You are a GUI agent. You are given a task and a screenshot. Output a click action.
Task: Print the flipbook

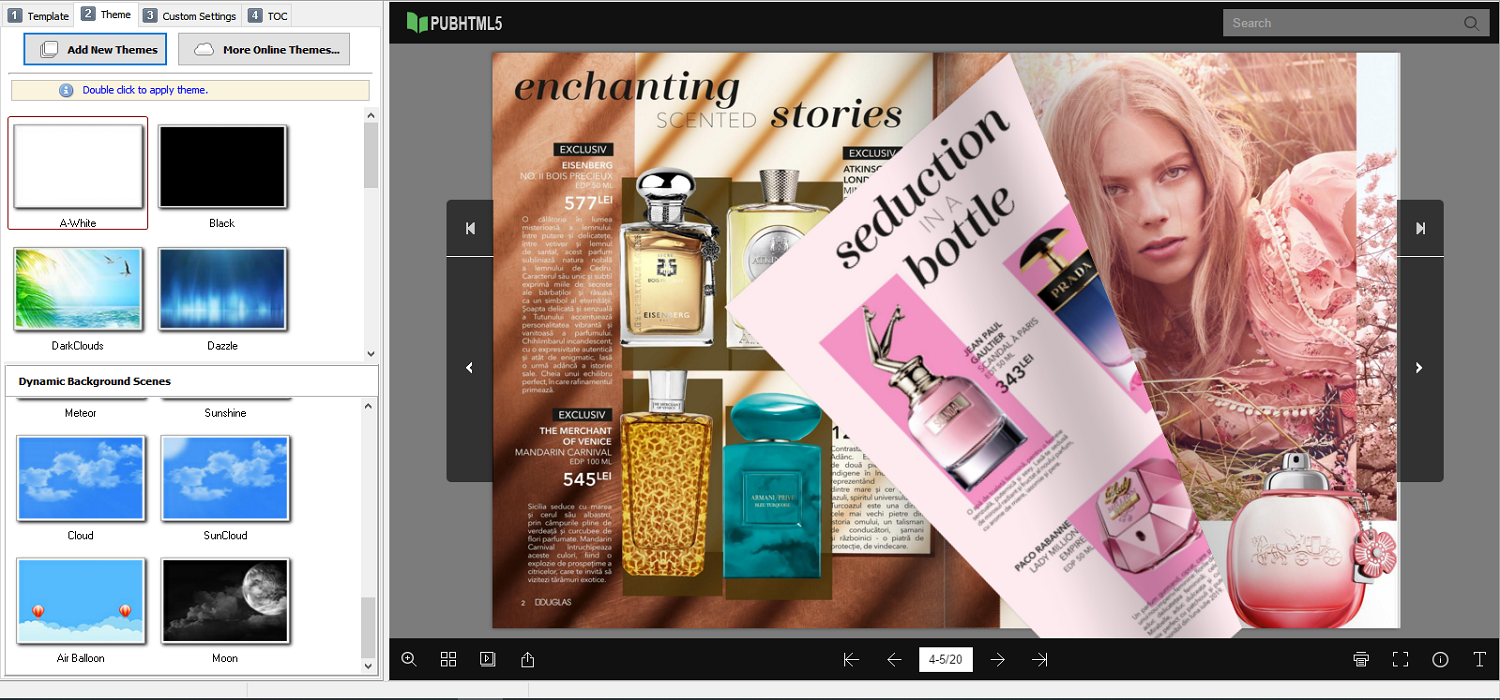[x=1361, y=659]
